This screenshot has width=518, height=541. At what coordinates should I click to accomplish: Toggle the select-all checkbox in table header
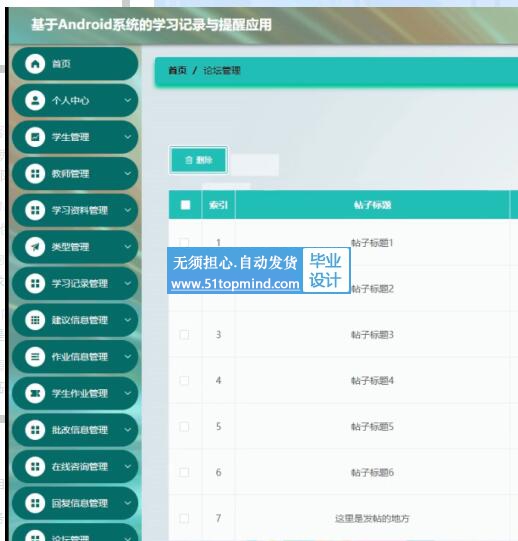click(185, 205)
